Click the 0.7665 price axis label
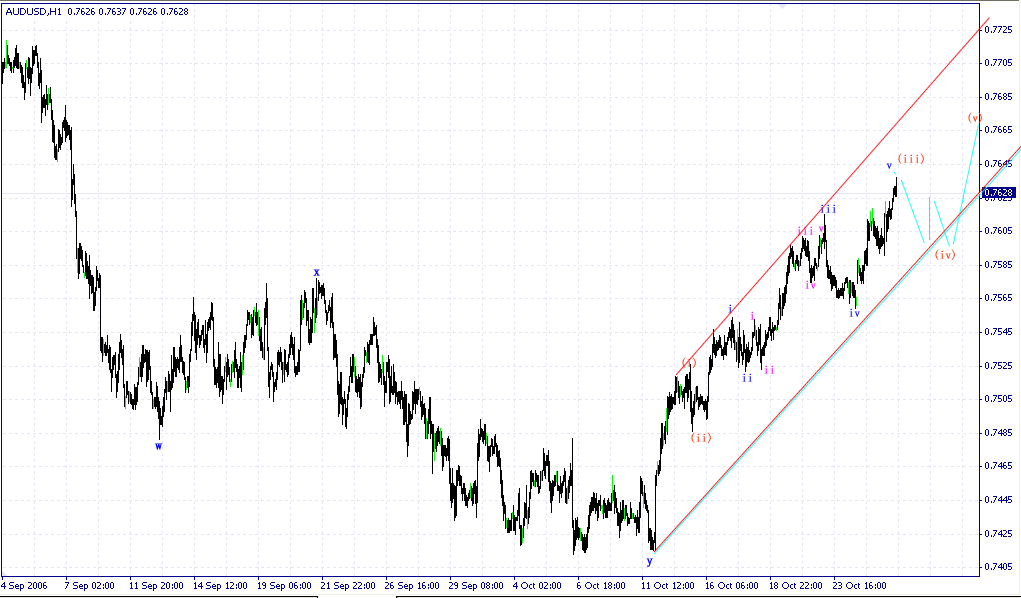 tap(998, 130)
